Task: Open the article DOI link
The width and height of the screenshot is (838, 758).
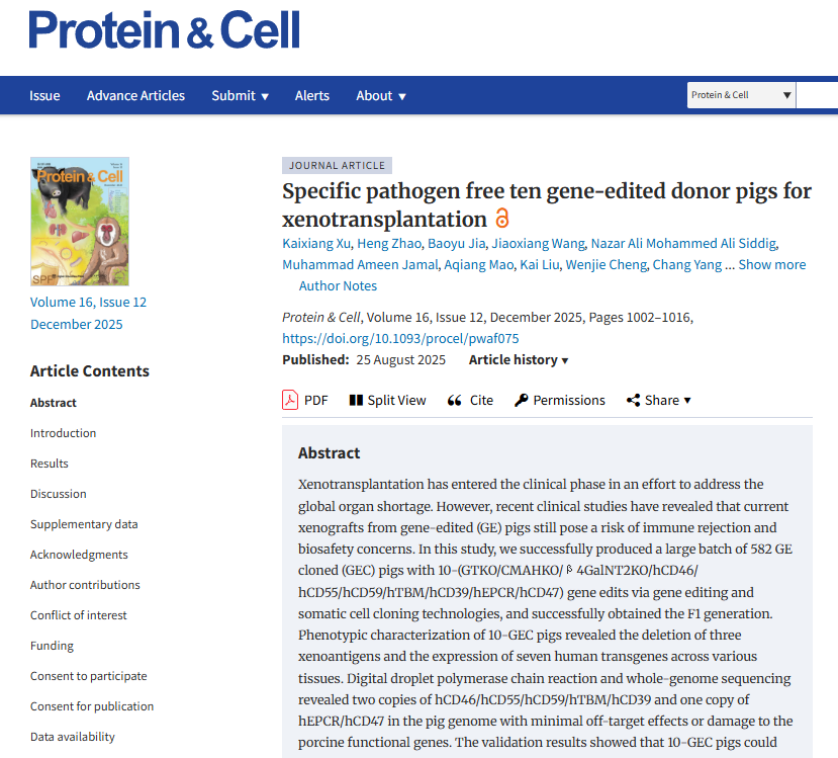Action: (x=401, y=339)
